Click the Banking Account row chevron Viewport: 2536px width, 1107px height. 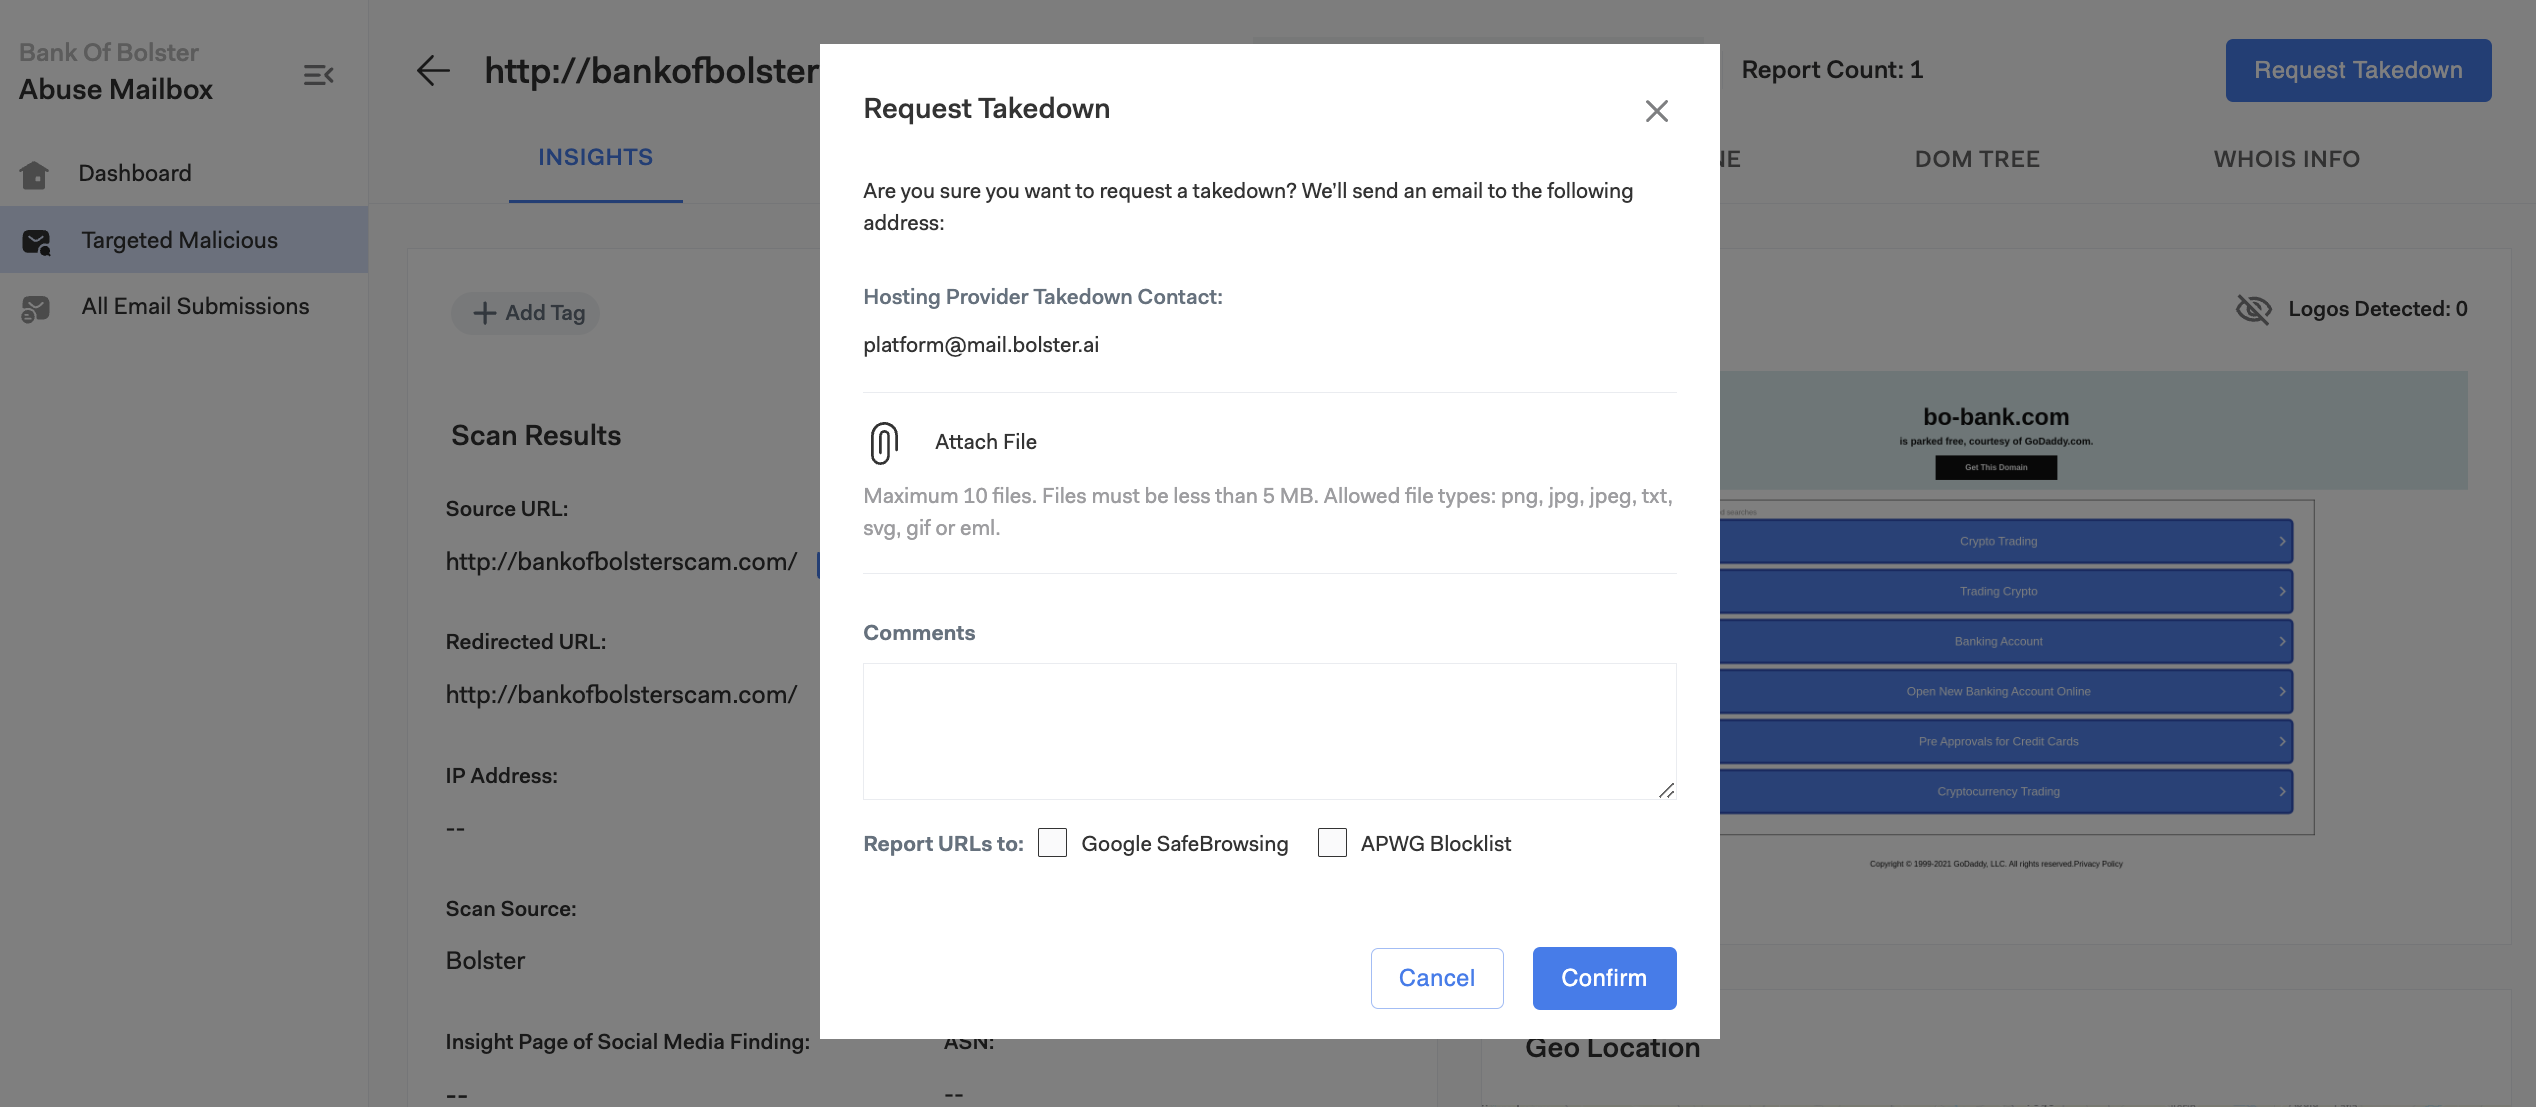[x=2282, y=641]
